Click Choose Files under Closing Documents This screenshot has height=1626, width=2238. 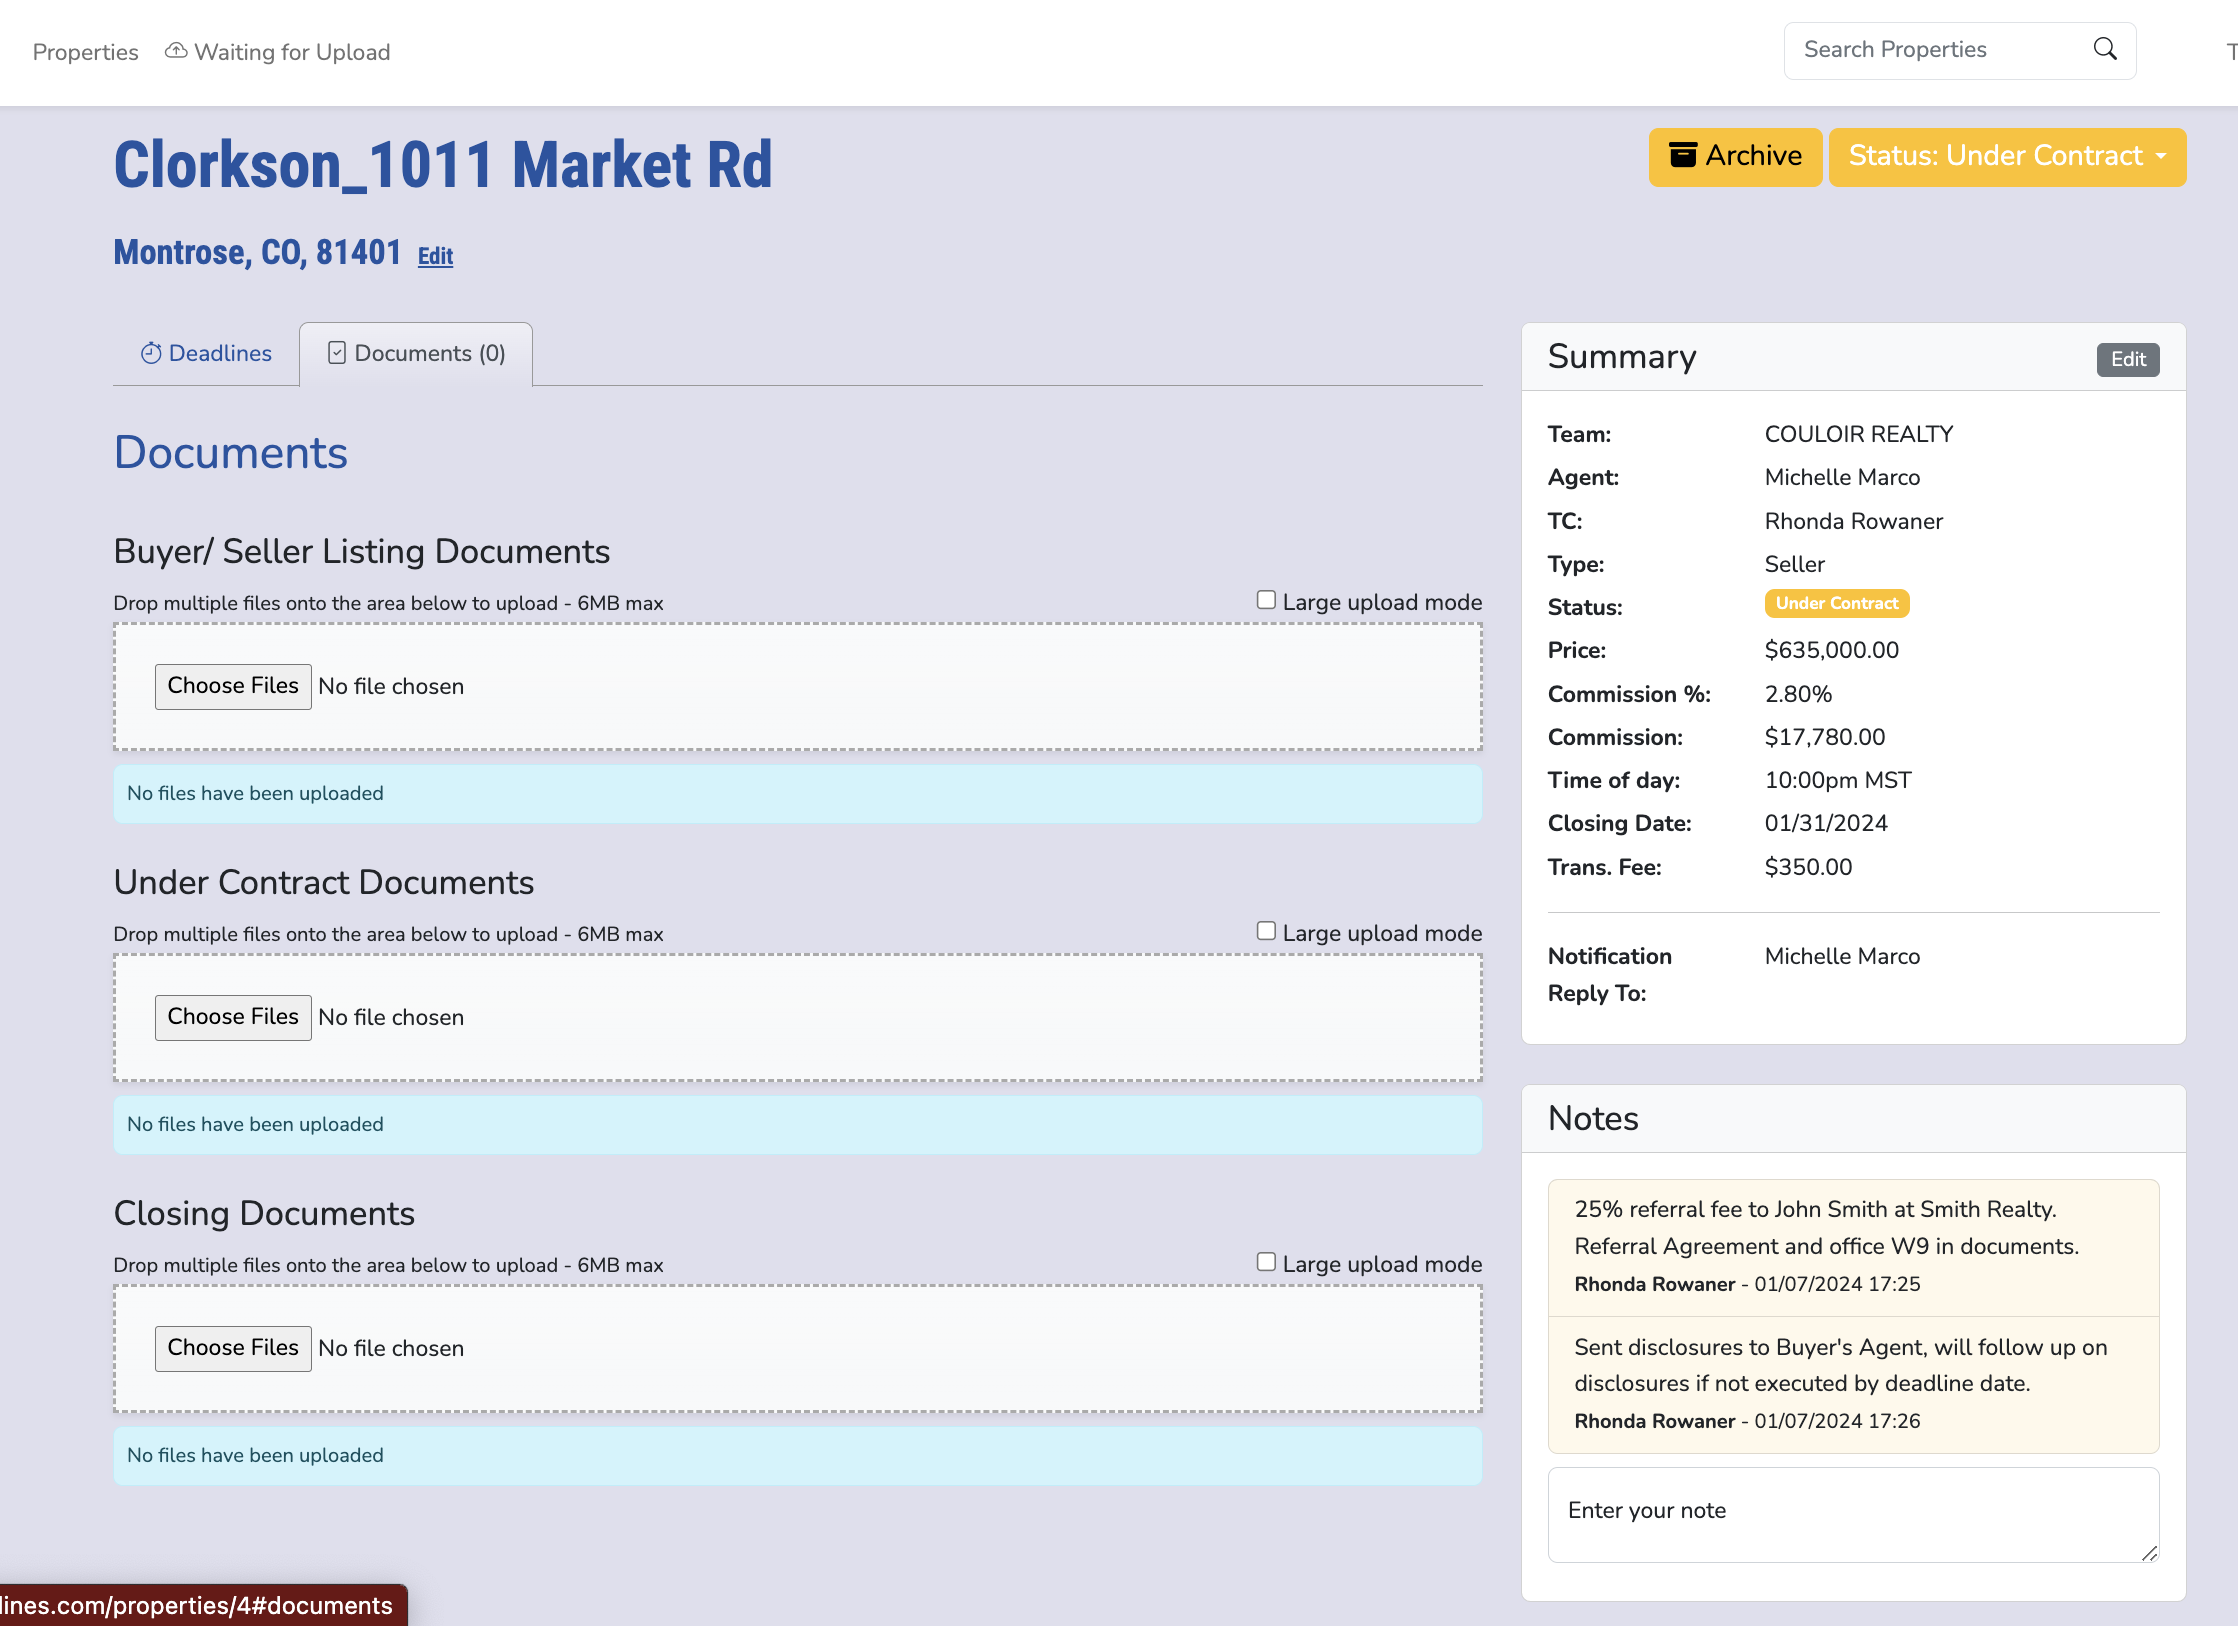tap(232, 1348)
